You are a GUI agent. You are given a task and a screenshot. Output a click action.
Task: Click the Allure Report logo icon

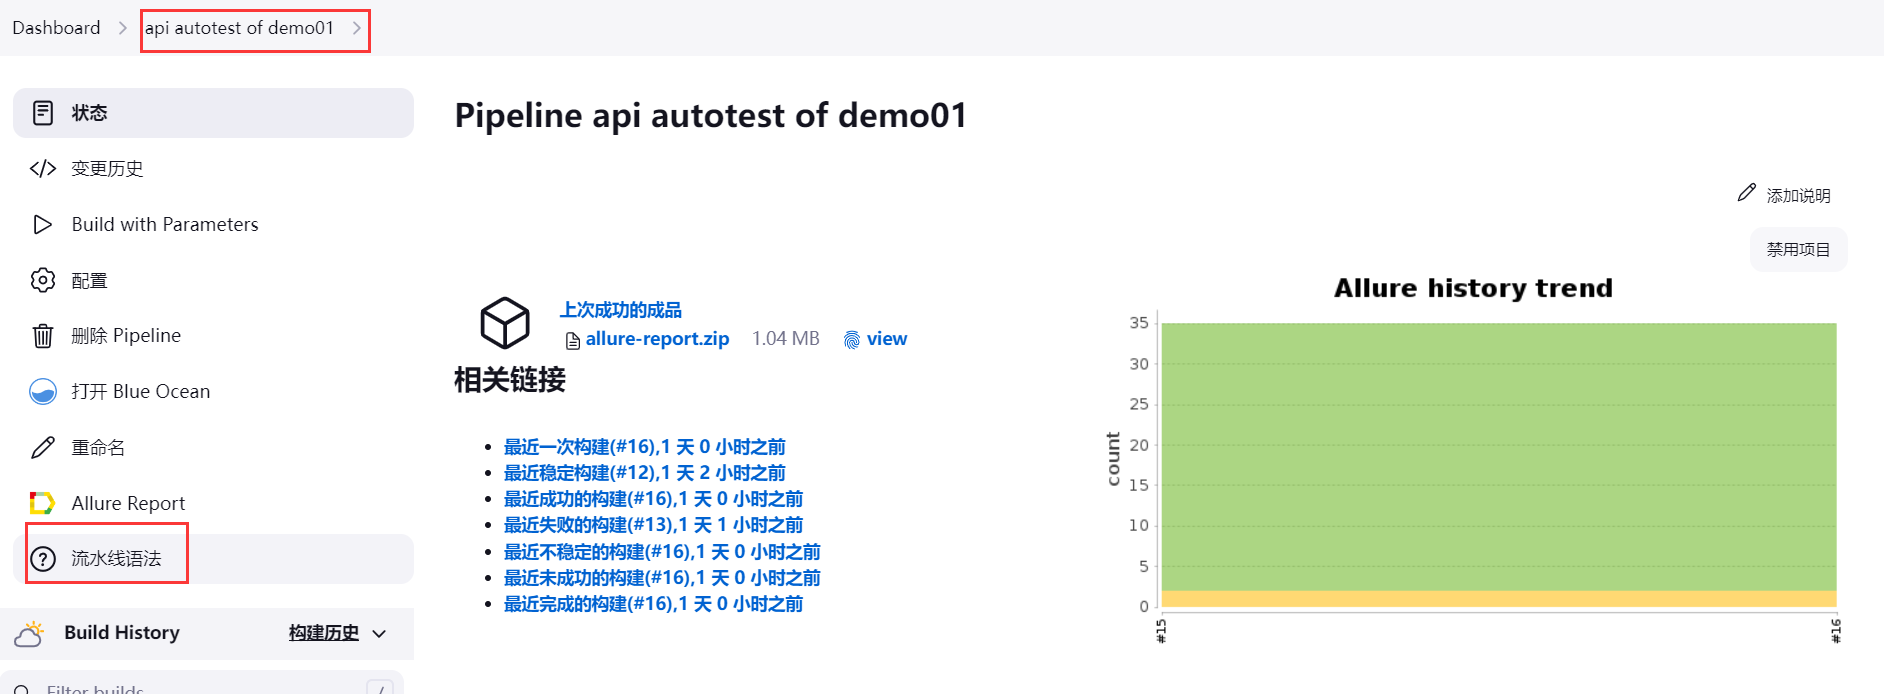[x=42, y=503]
